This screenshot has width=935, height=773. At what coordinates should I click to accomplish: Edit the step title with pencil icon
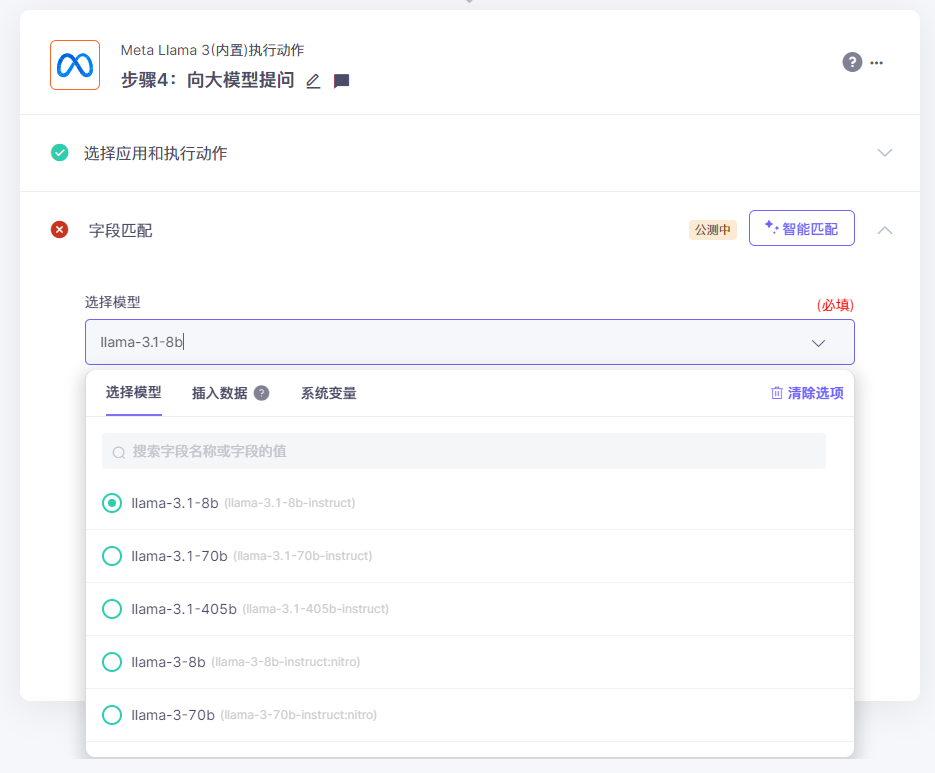click(313, 81)
